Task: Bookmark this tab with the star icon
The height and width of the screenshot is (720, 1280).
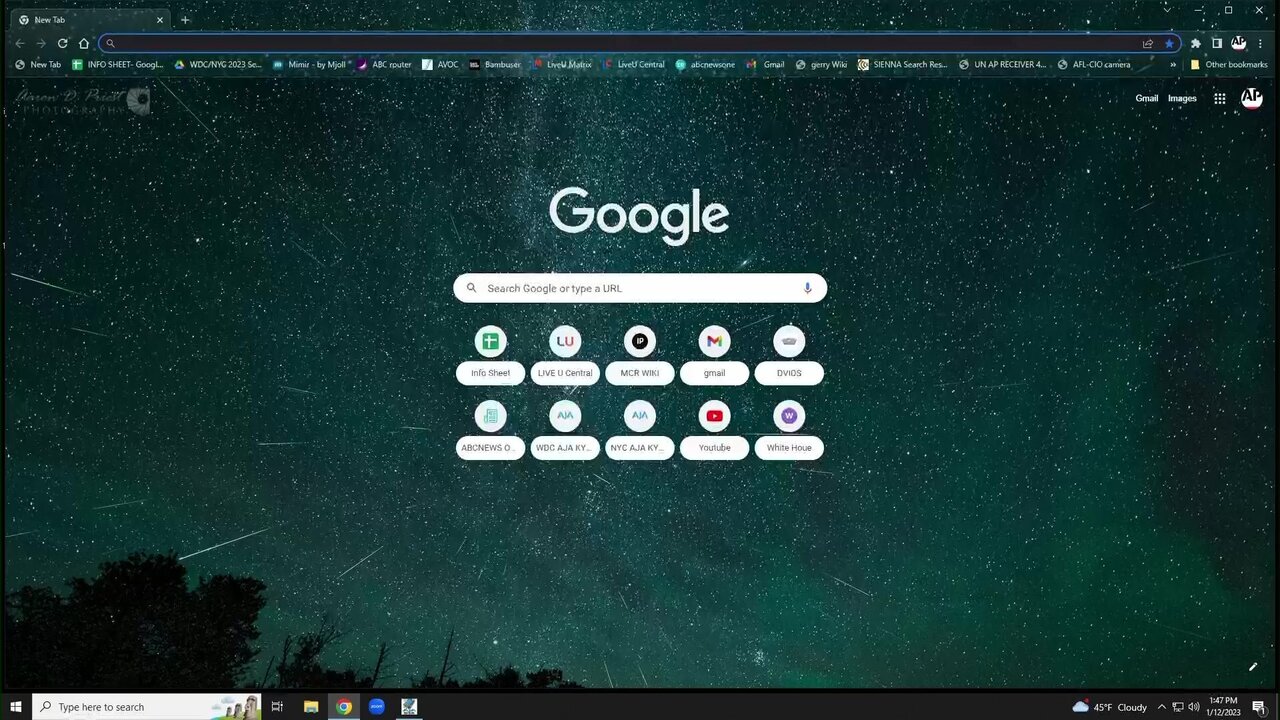Action: tap(1169, 43)
